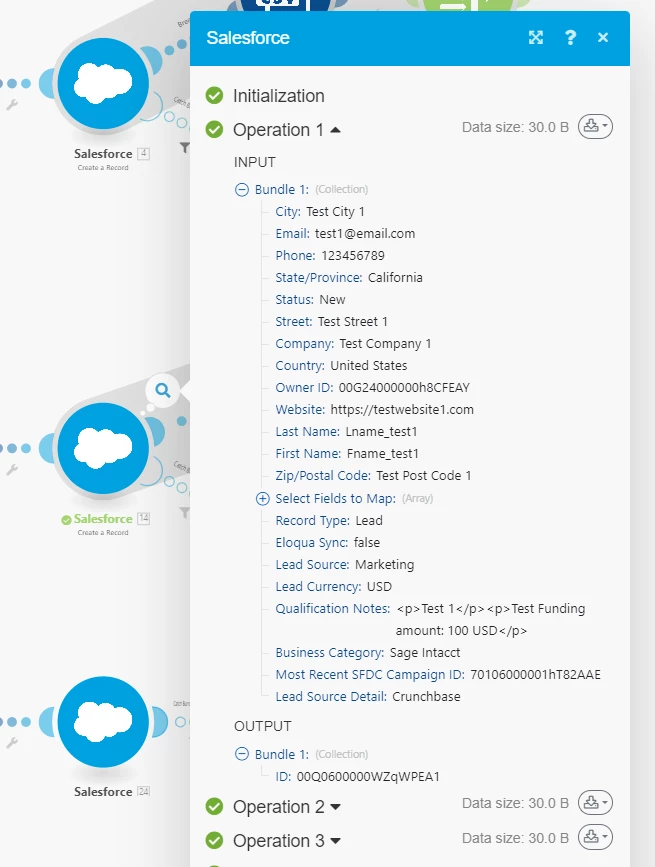The height and width of the screenshot is (867, 655).
Task: Click the Initialization step label
Action: (x=279, y=96)
